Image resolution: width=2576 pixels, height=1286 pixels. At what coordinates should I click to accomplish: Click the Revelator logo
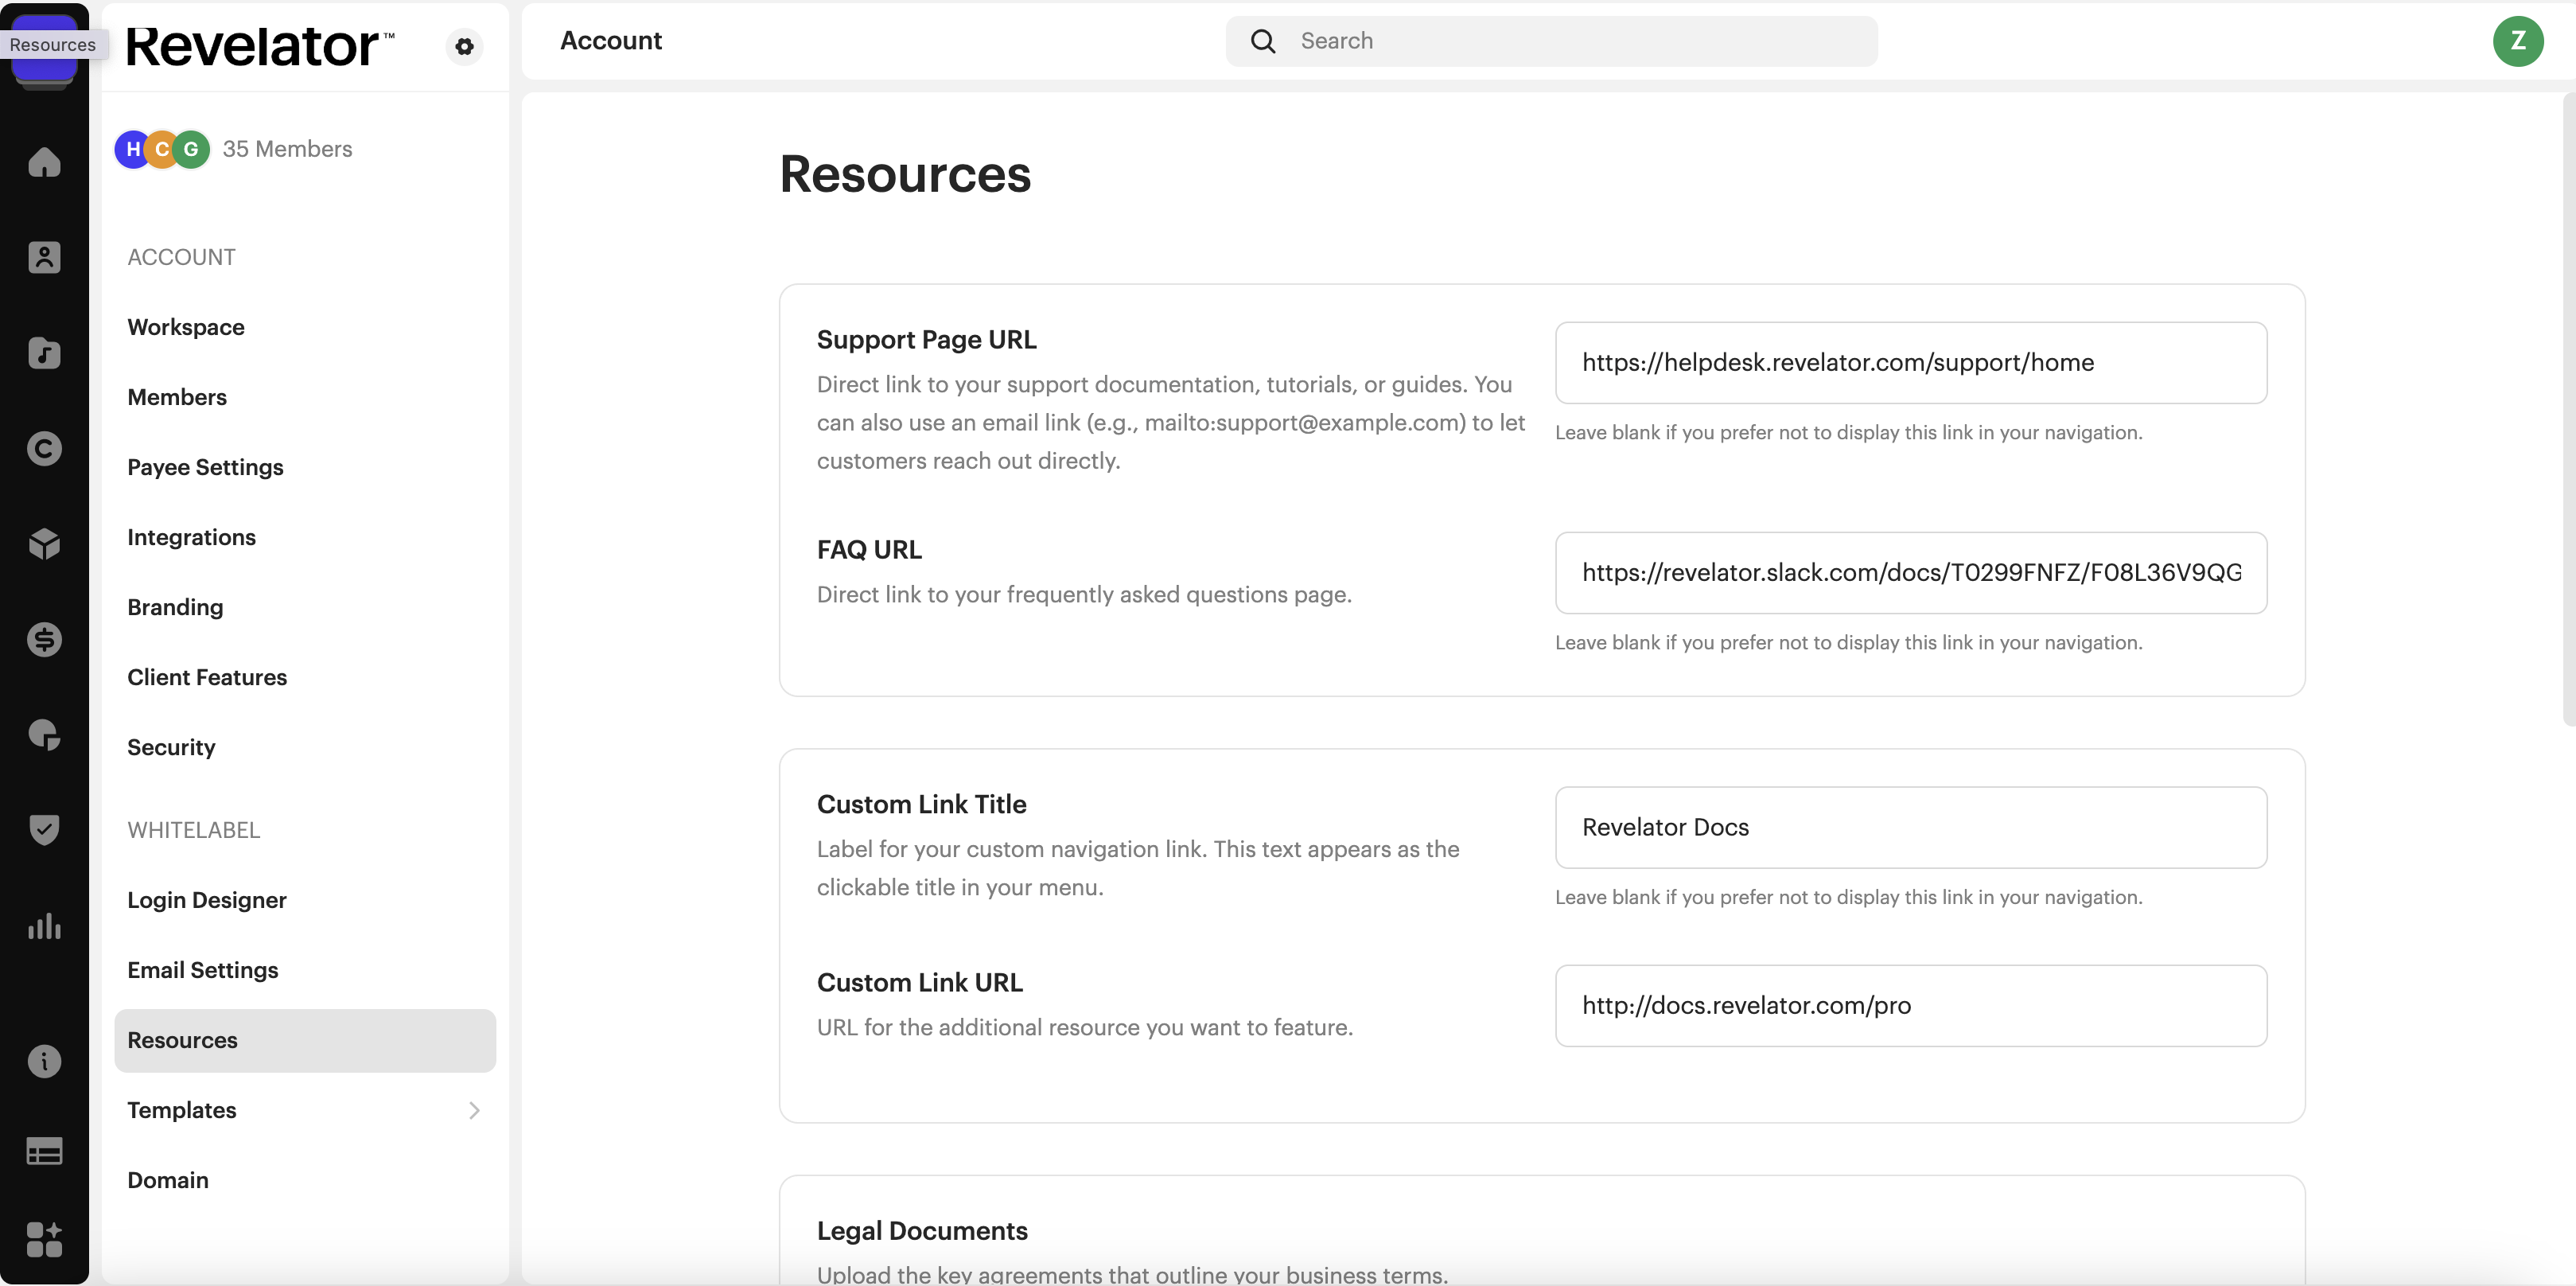point(259,46)
